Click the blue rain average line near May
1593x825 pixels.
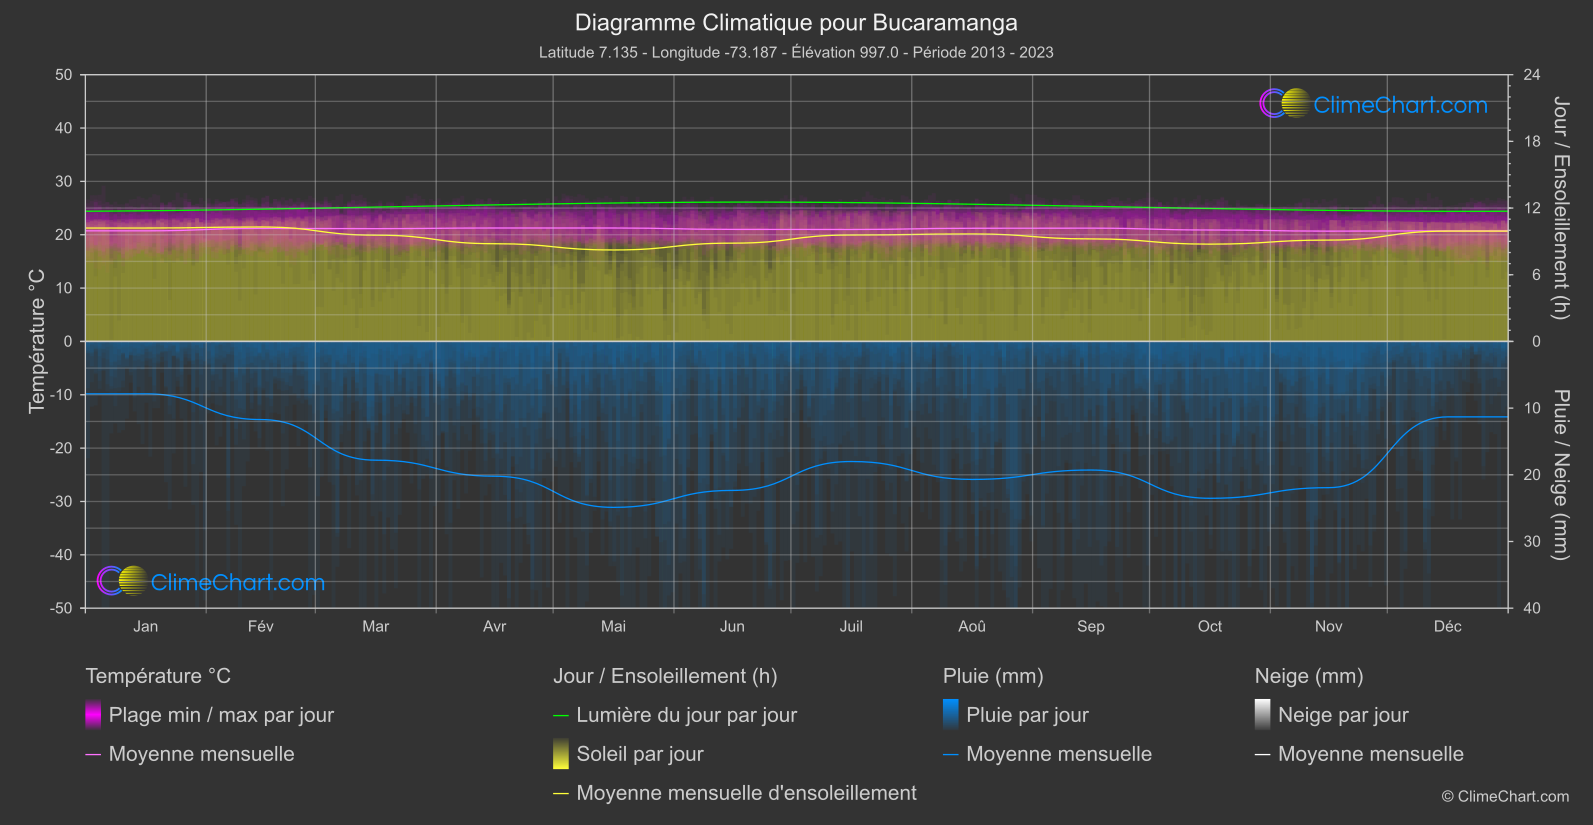click(x=614, y=507)
